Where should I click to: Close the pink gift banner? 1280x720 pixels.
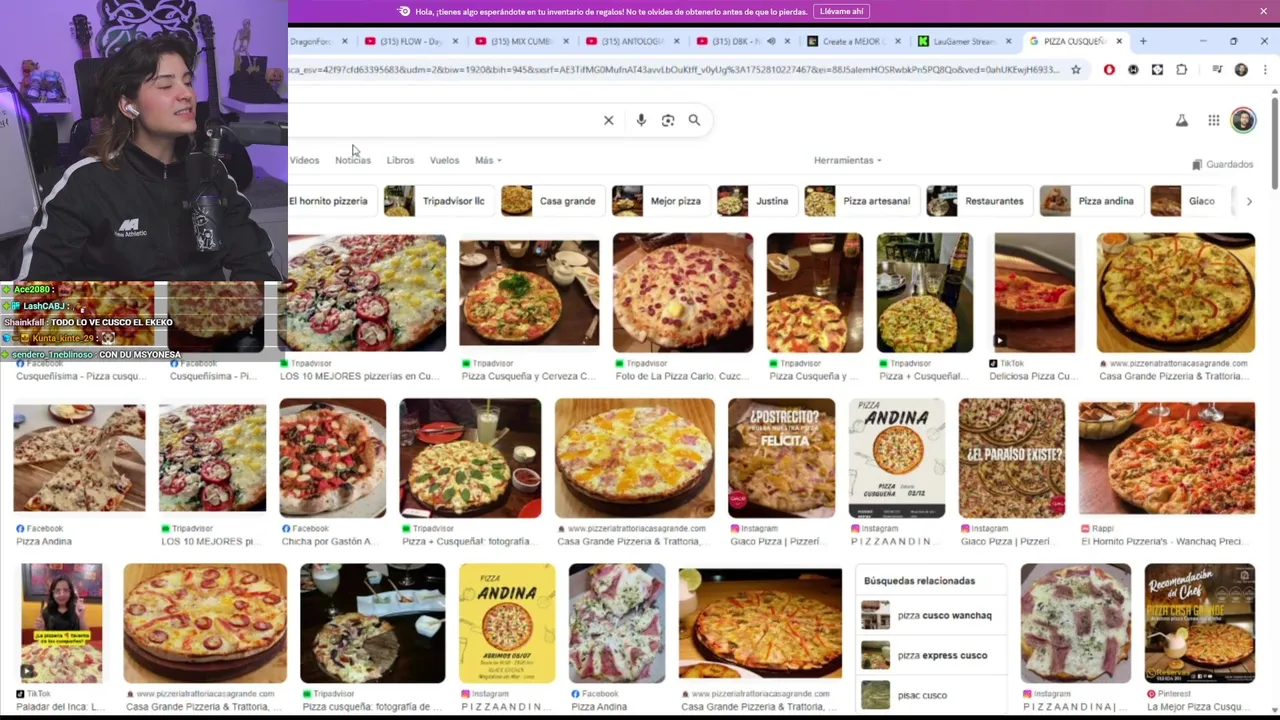point(1263,11)
